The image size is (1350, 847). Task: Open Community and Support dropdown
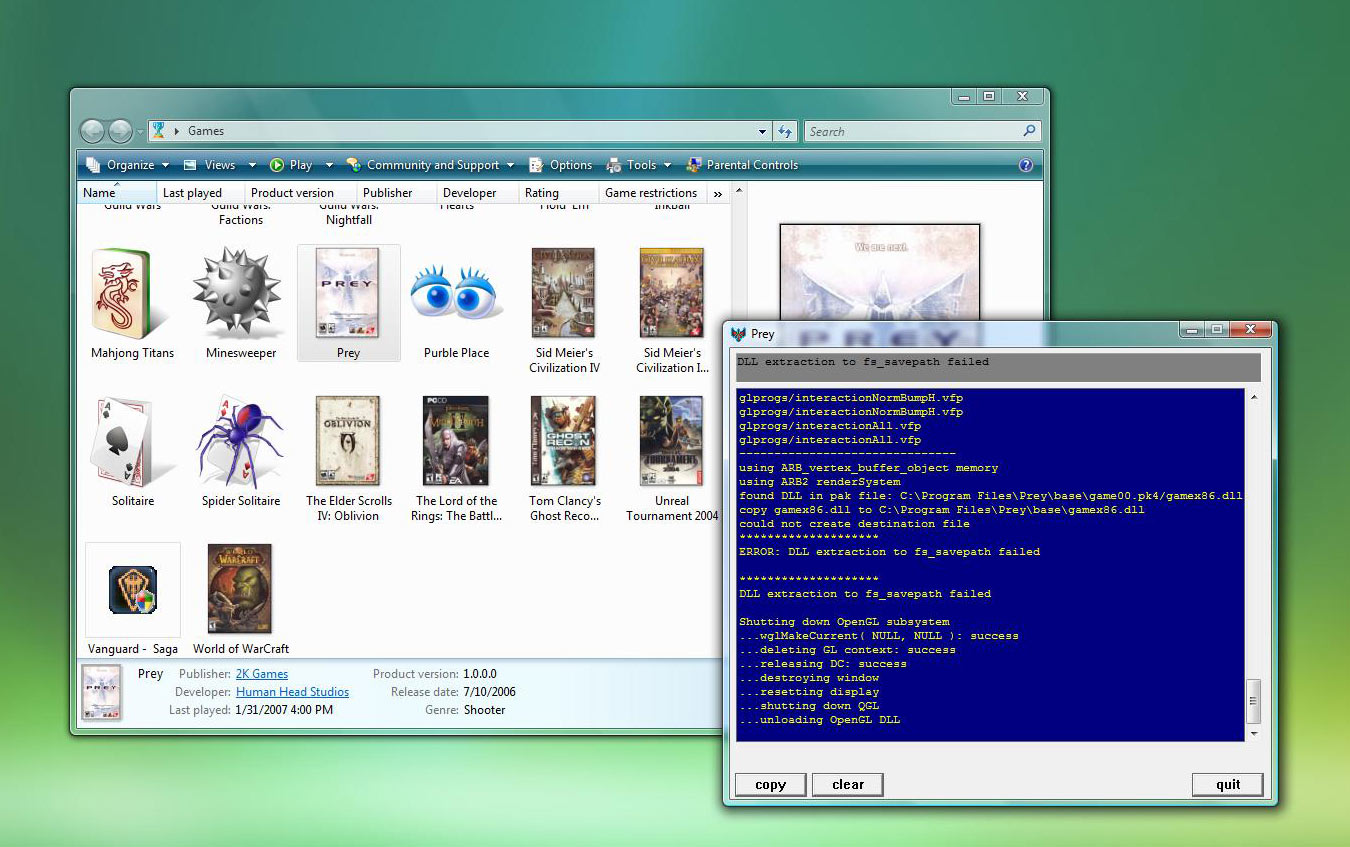(x=430, y=165)
